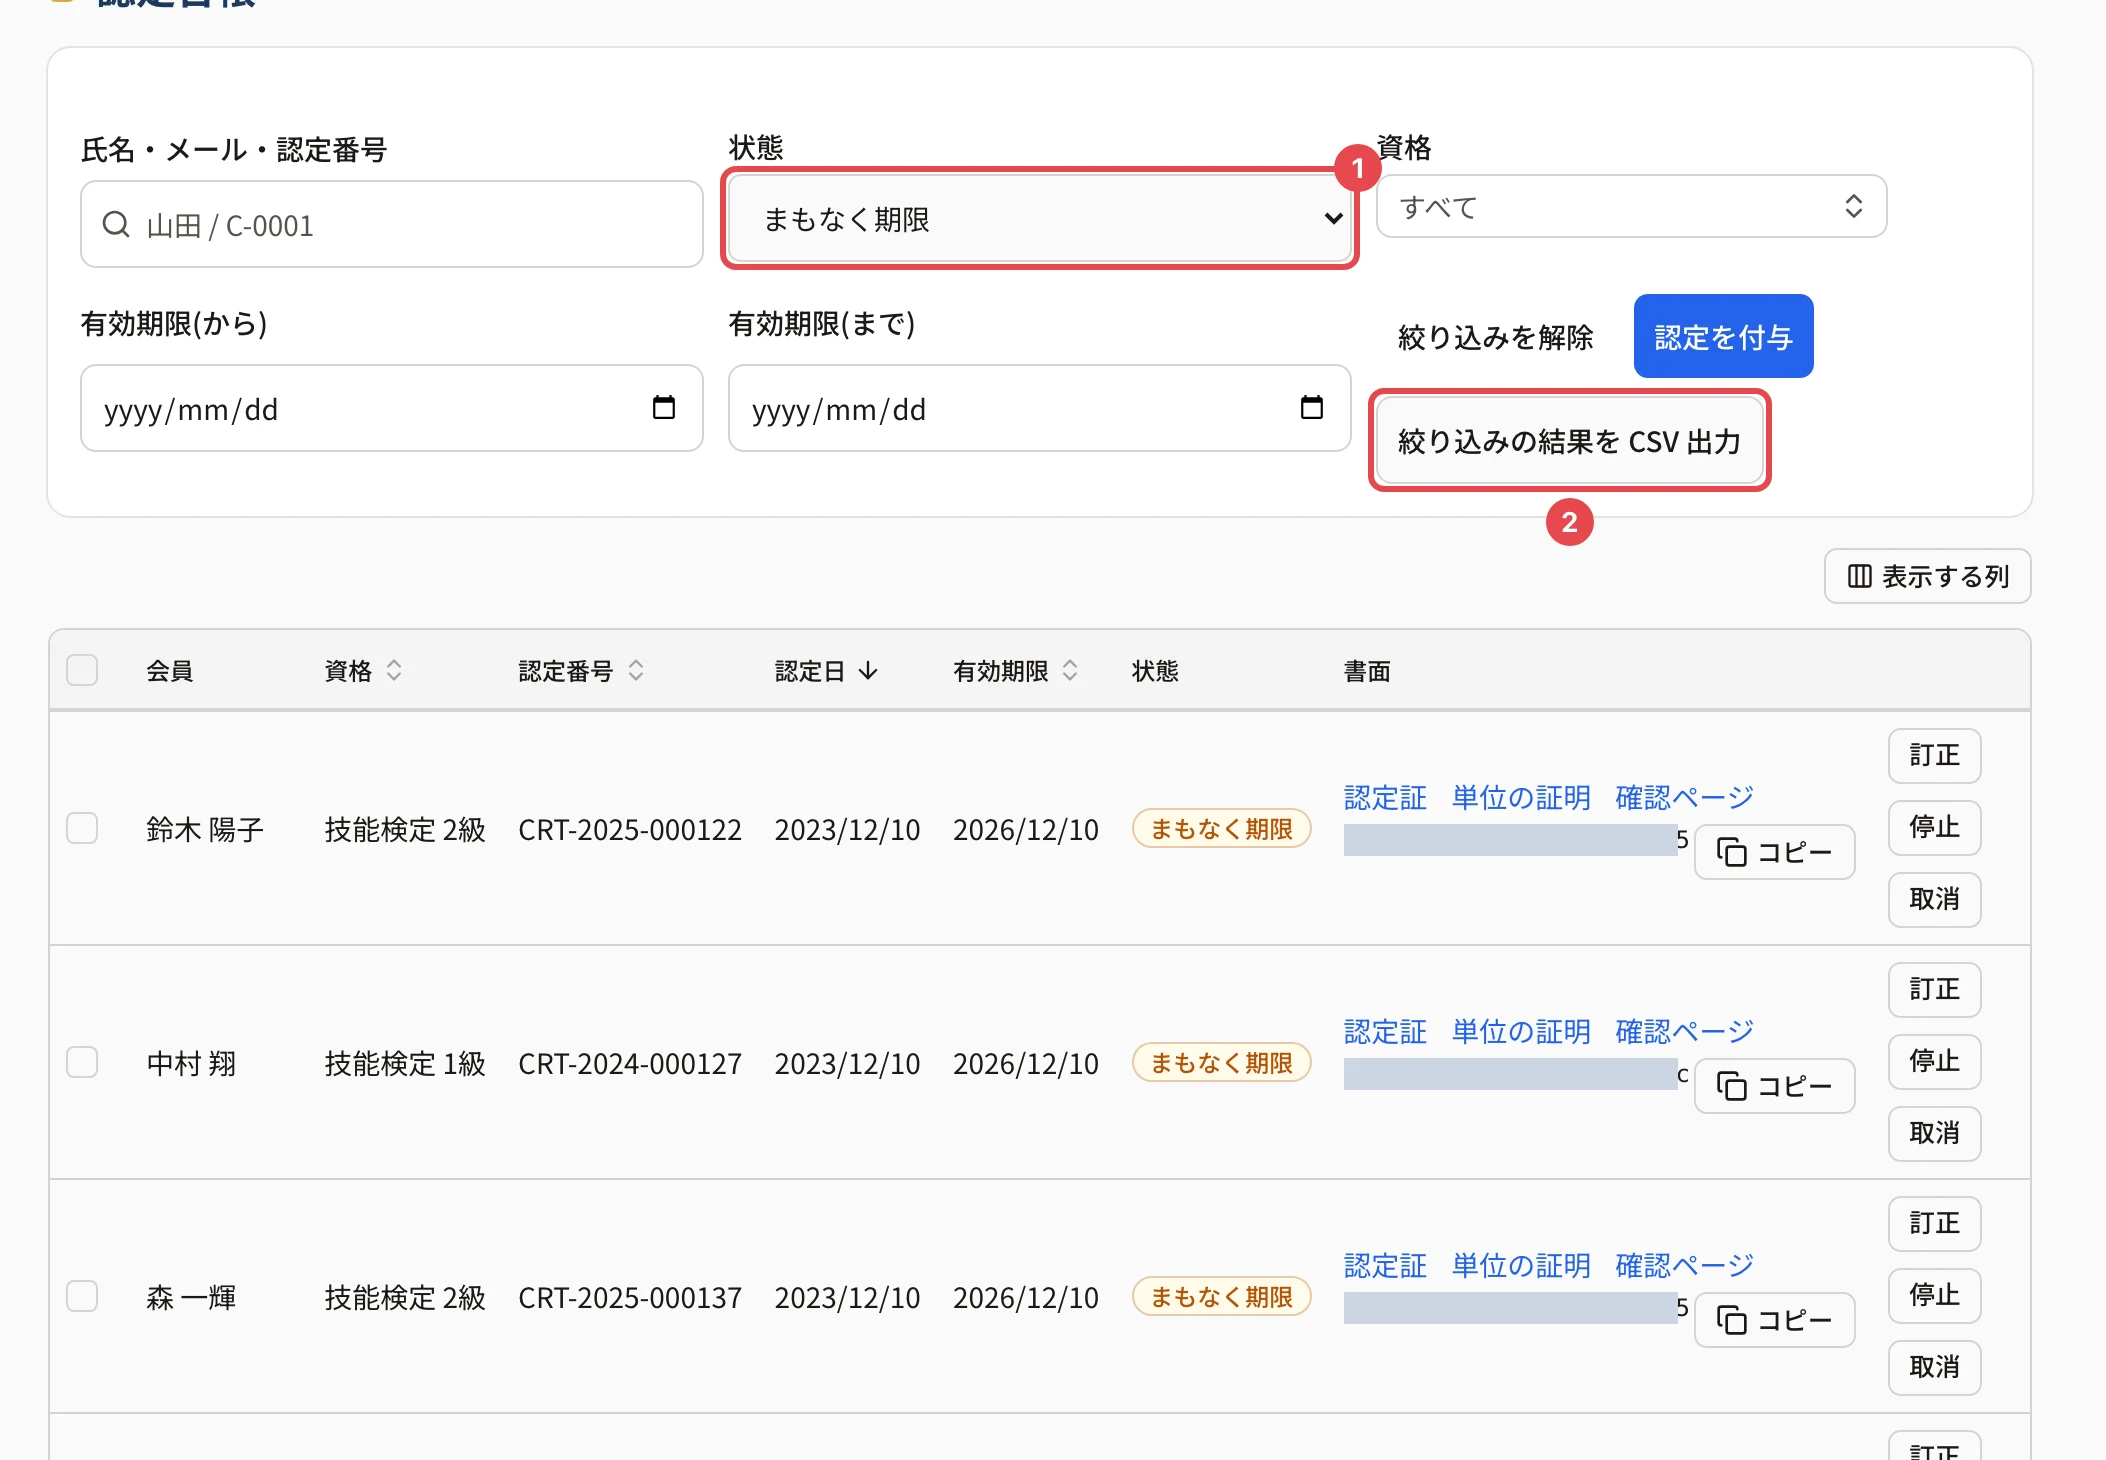Click 取消 button for 鈴木 陽子

[x=1935, y=899]
